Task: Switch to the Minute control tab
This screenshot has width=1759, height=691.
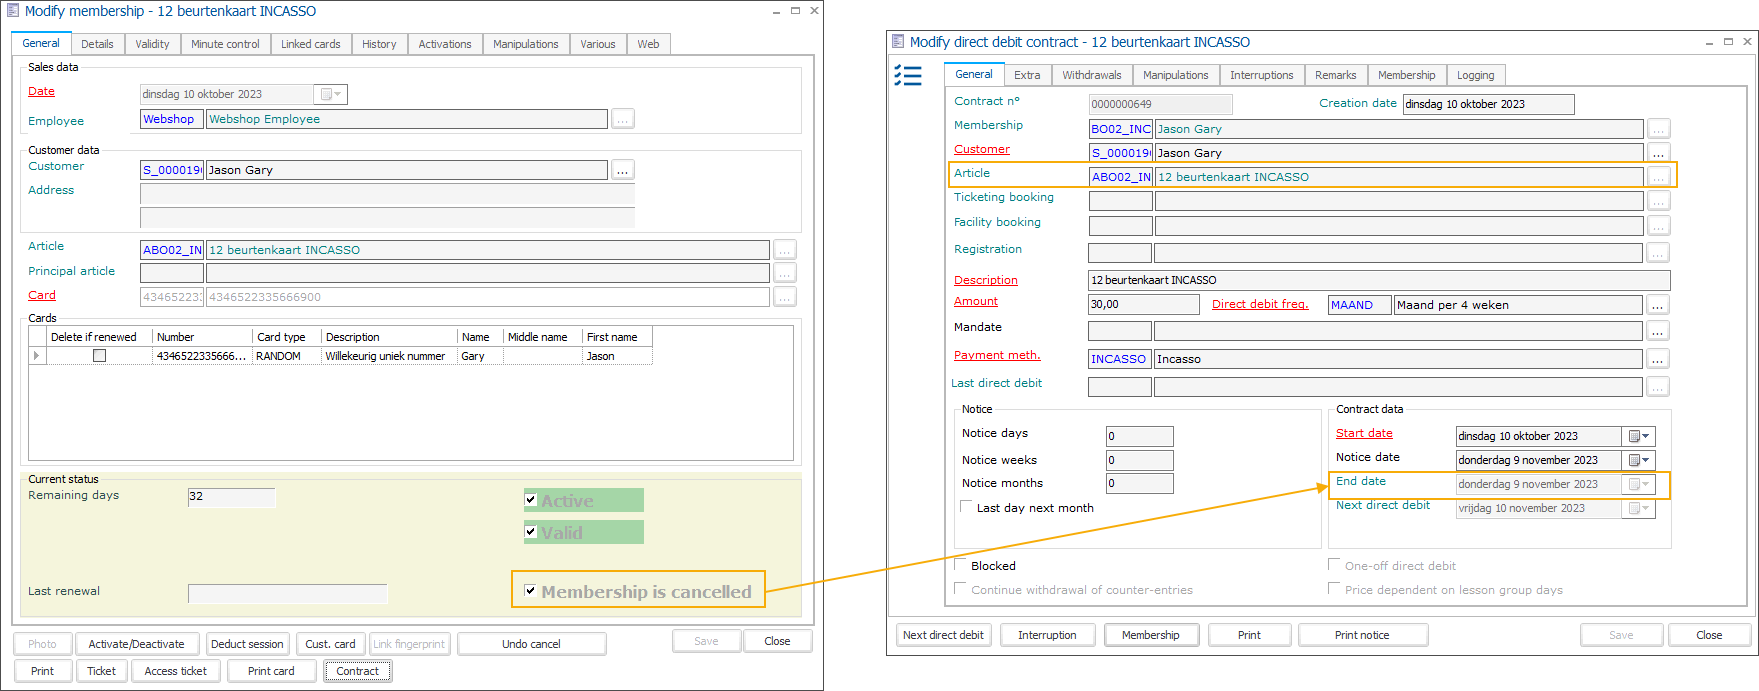Action: (225, 44)
